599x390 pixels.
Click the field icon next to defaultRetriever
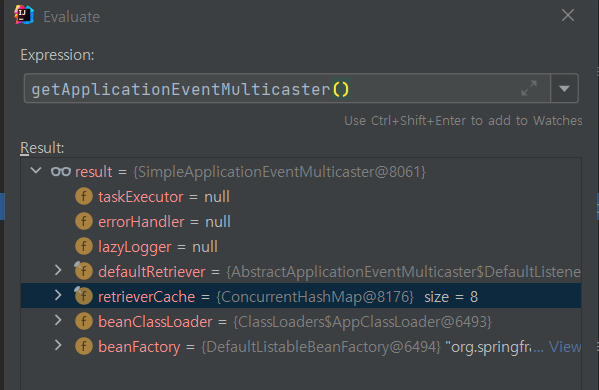coord(84,271)
